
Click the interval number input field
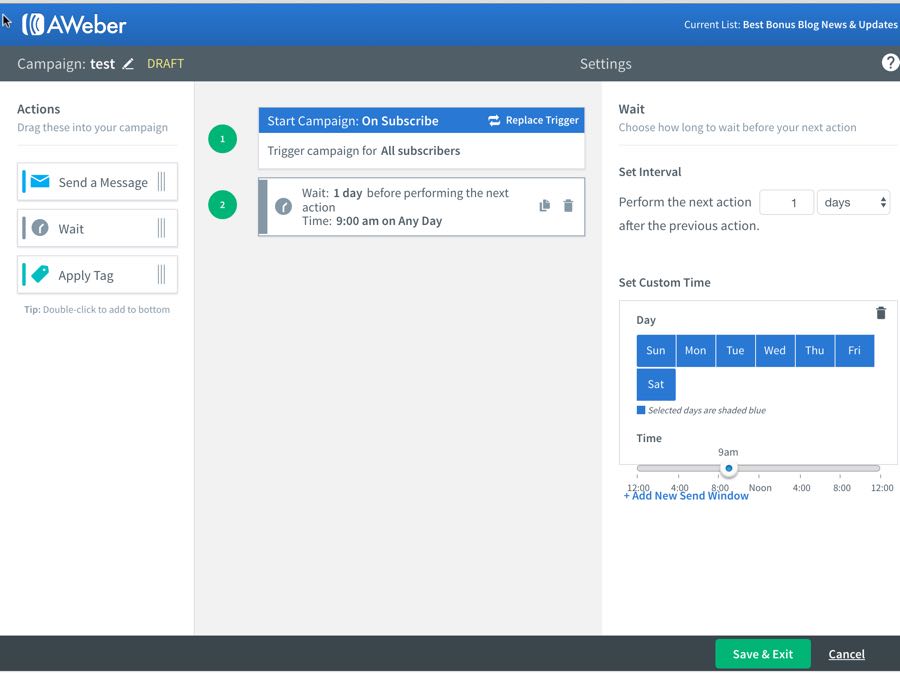(786, 203)
